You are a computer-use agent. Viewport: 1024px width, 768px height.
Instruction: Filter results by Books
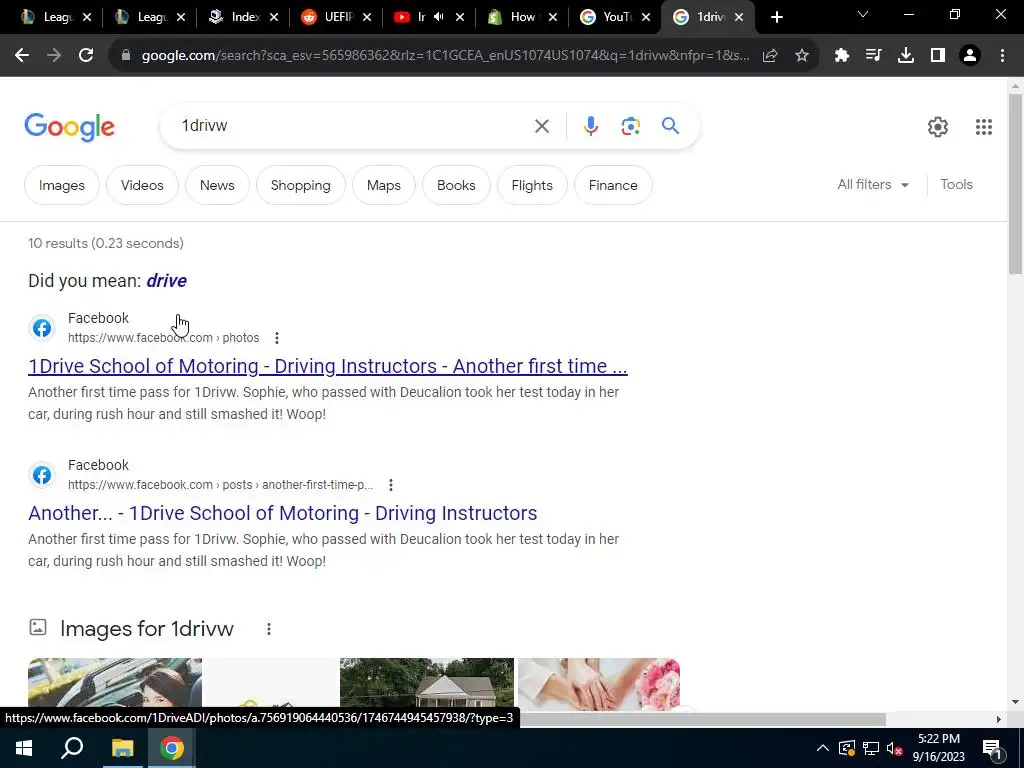click(456, 185)
